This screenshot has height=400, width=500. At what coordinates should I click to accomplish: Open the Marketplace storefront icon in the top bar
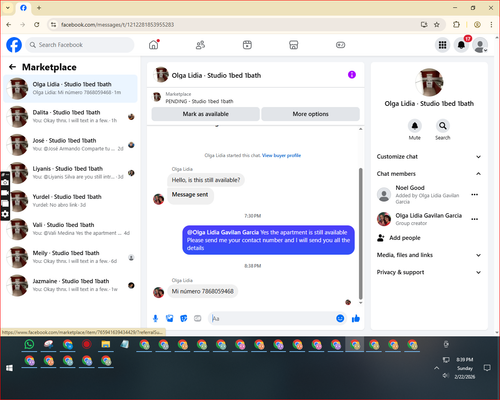coord(294,45)
